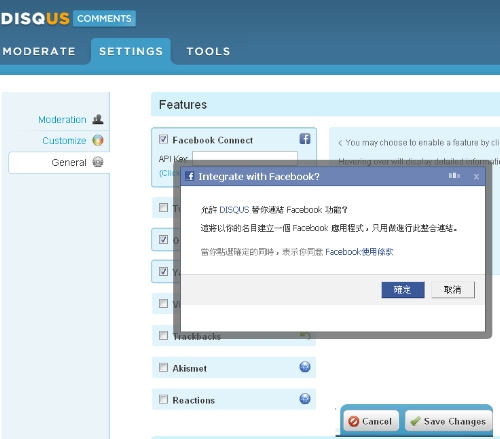Switch to the MODERATE tab
The image size is (500, 439).
tap(39, 51)
